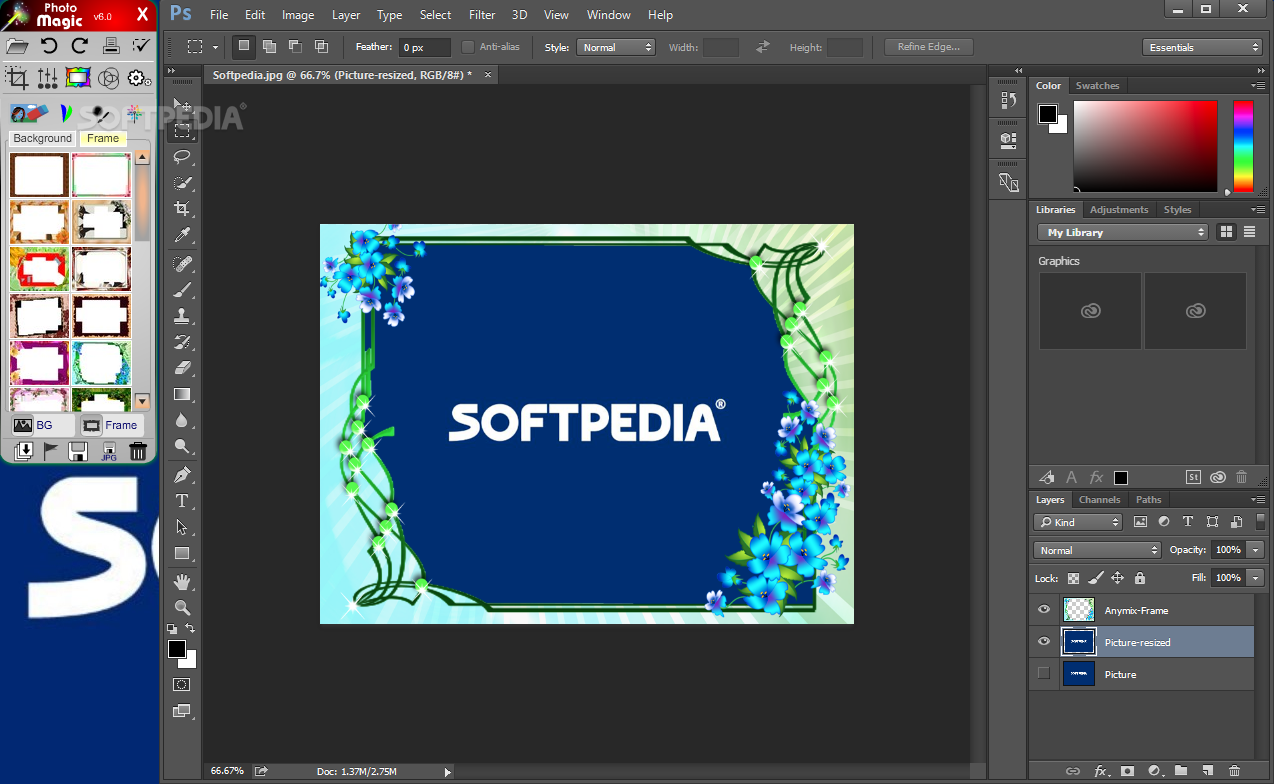Click the foreground color swatch in toolbox
The height and width of the screenshot is (784, 1274).
[x=177, y=649]
